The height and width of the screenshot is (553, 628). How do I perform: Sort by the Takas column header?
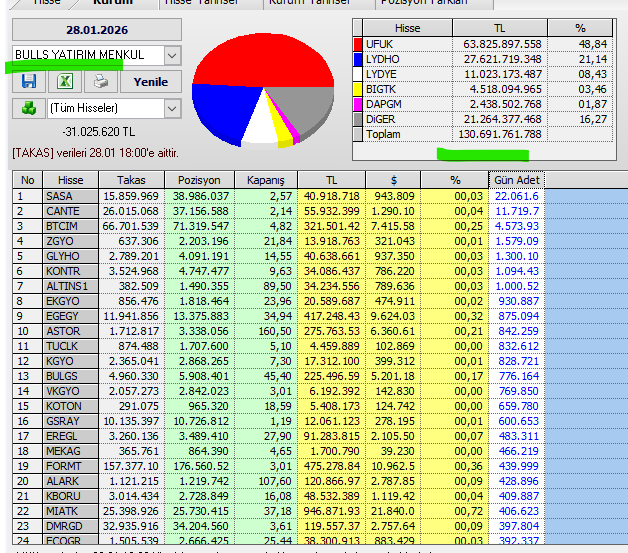(131, 180)
